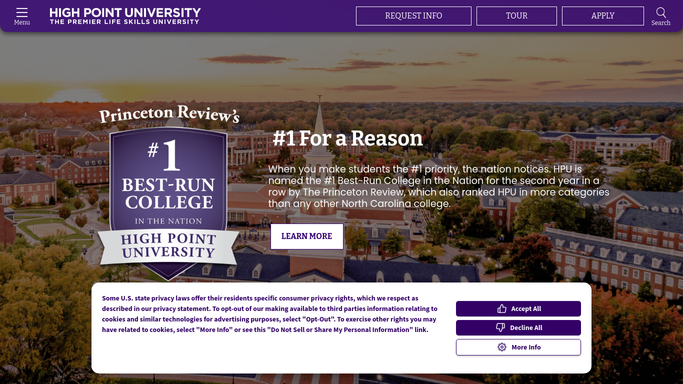Decline all cookies
Screen dimensions: 683x384
click(518, 328)
